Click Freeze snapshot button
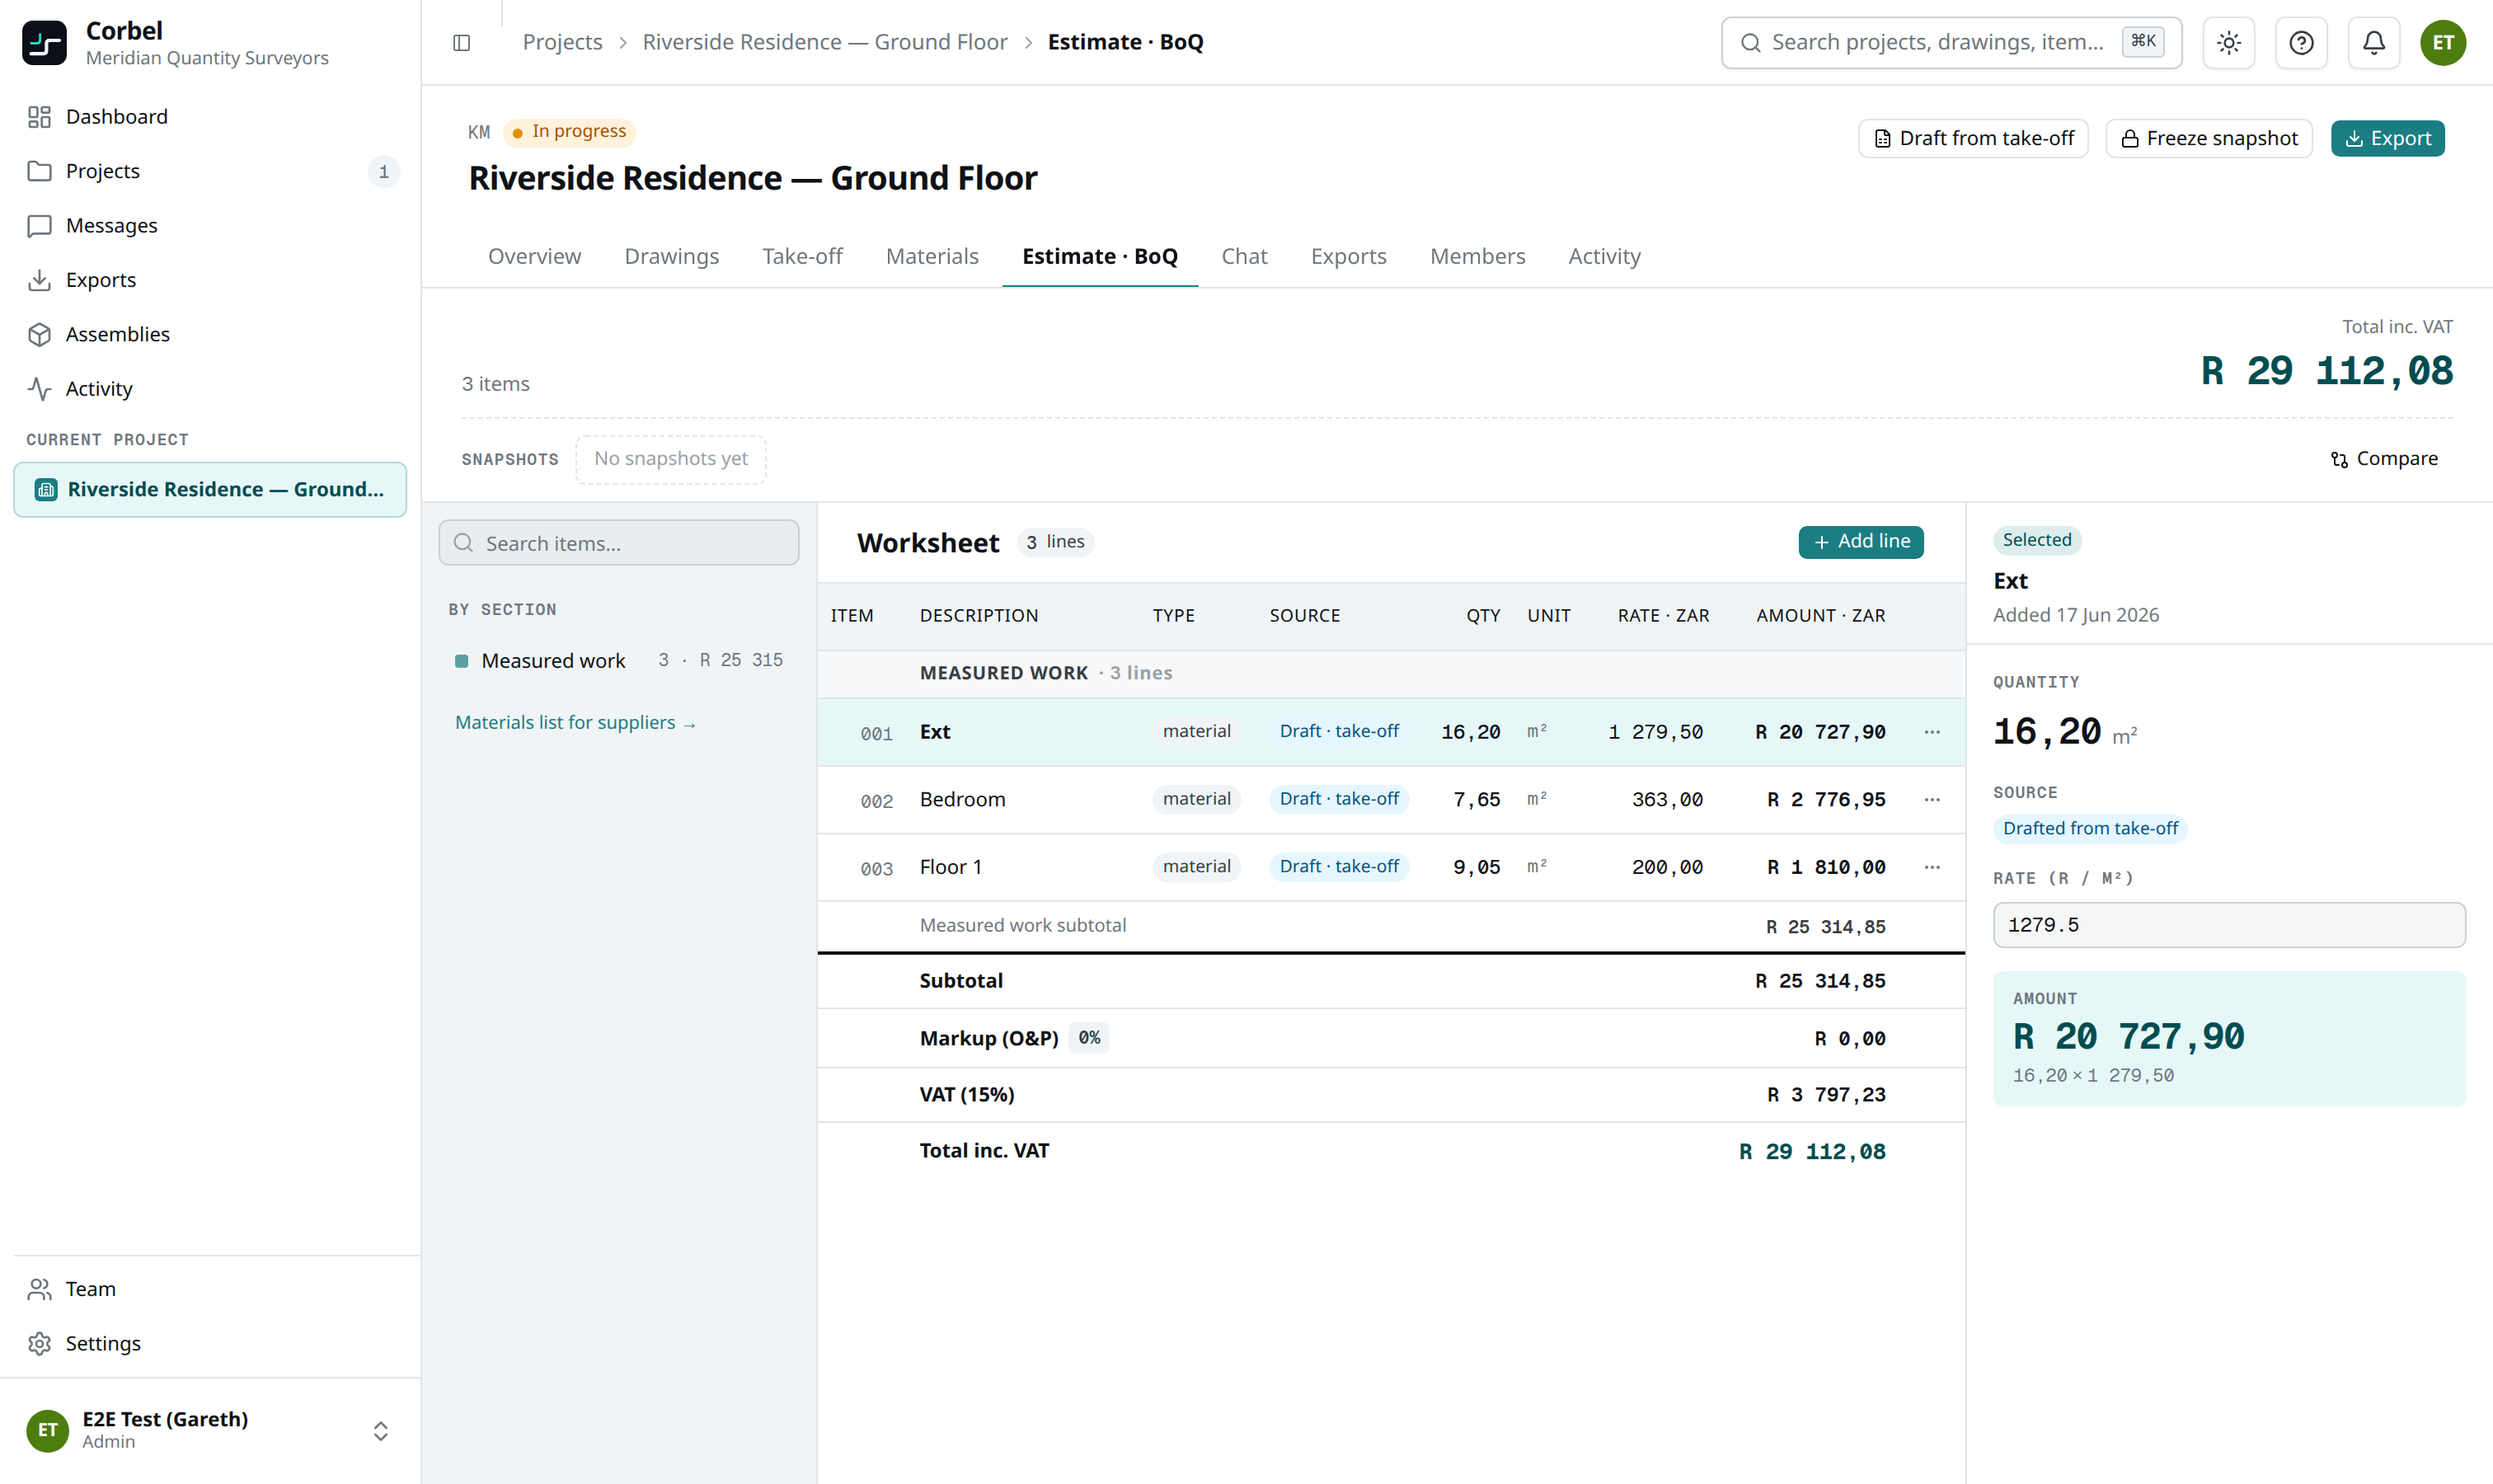Screen dimensions: 2493x1484 (2208, 139)
